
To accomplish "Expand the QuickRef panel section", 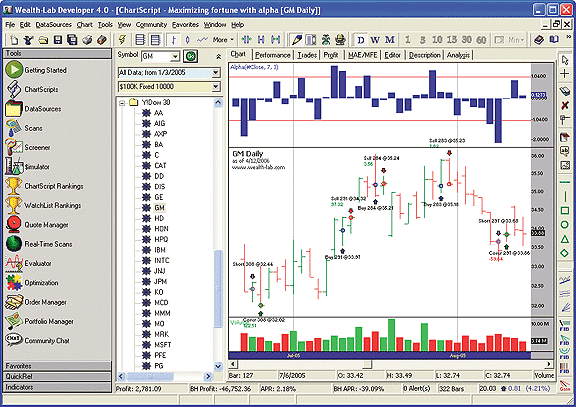I will 57,377.
